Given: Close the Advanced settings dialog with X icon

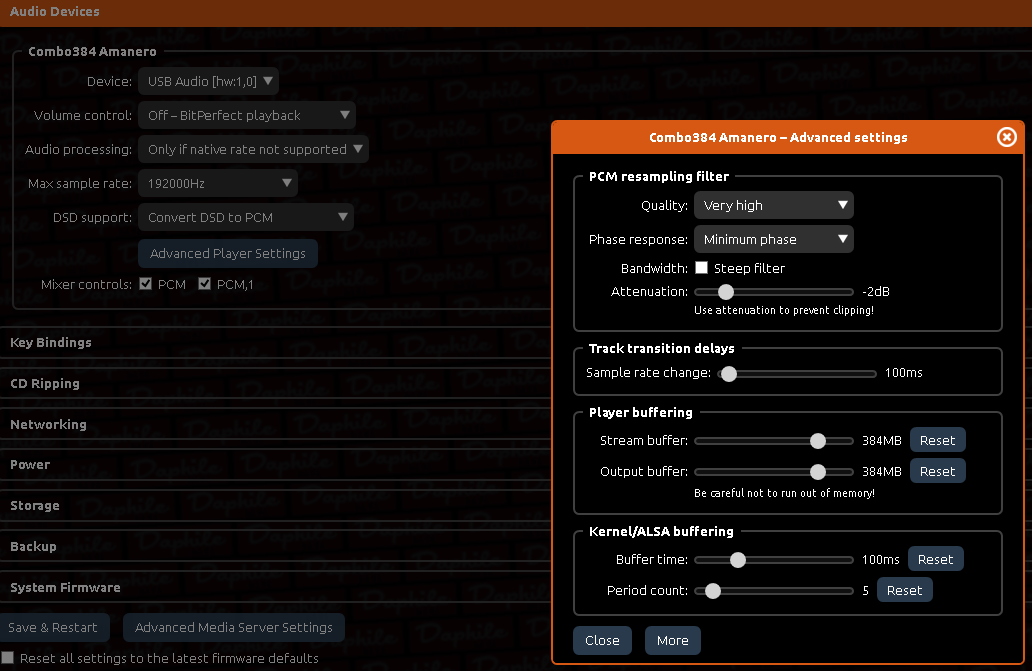Looking at the screenshot, I should (x=1006, y=137).
